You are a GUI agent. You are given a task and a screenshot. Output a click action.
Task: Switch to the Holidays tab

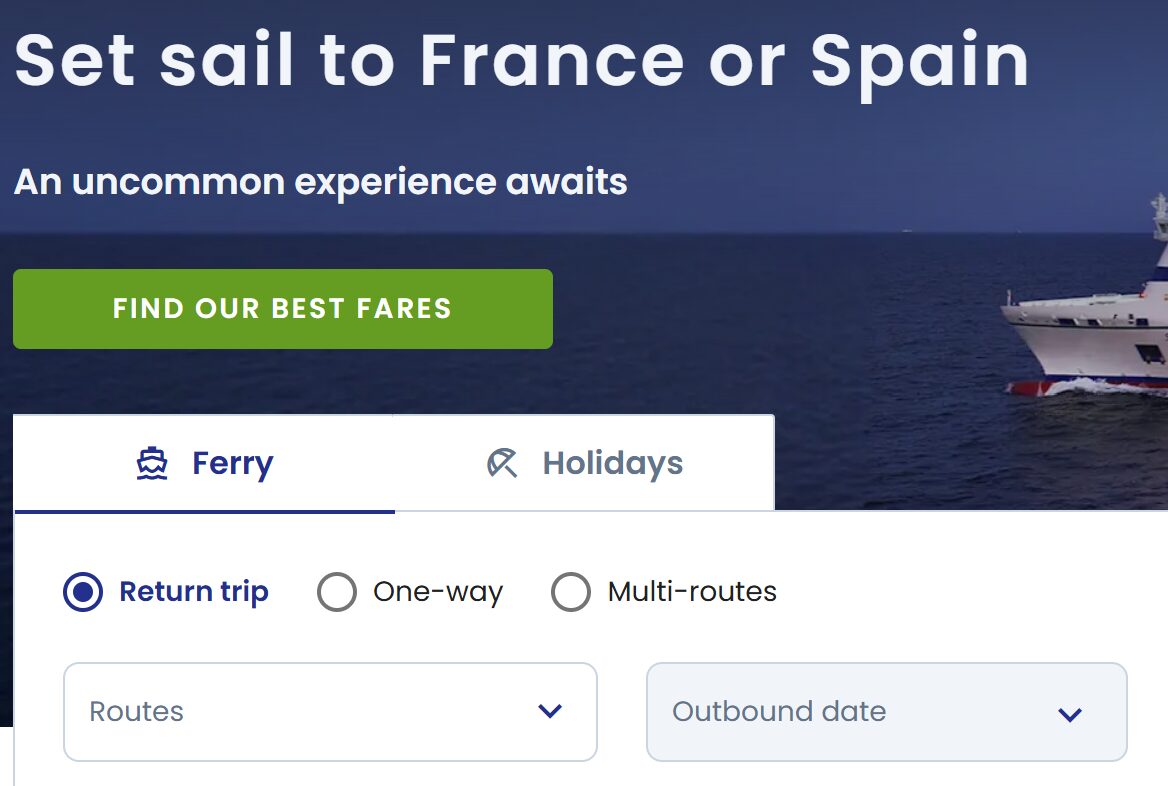coord(584,464)
